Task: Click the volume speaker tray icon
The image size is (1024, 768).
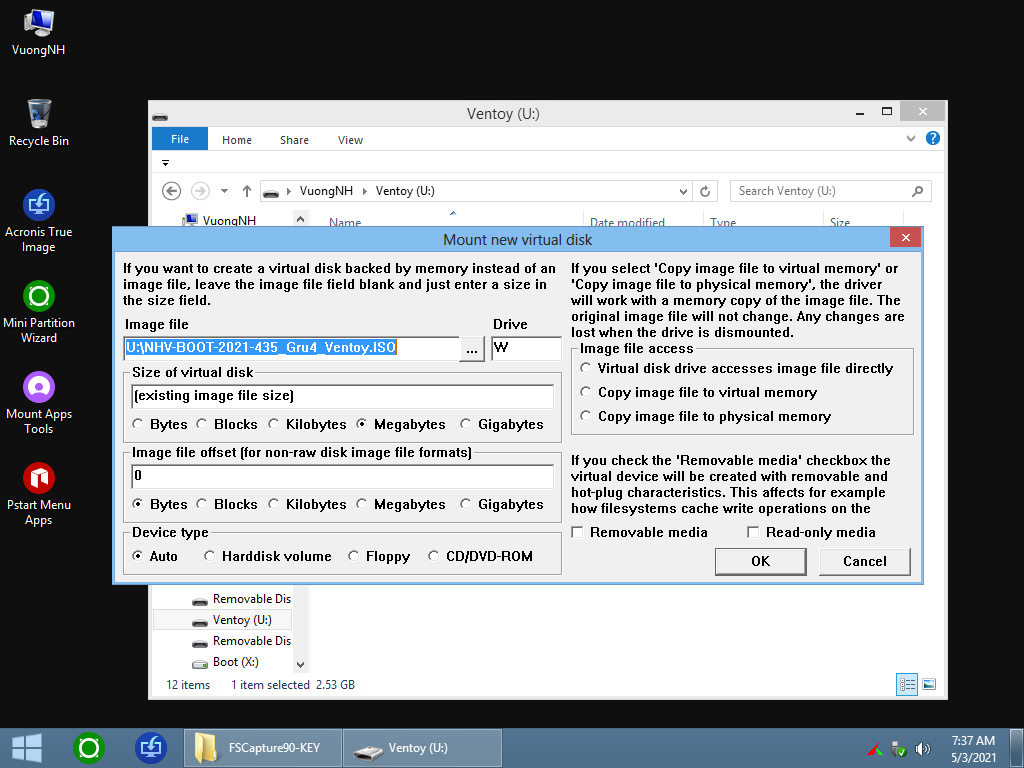Action: click(x=922, y=749)
